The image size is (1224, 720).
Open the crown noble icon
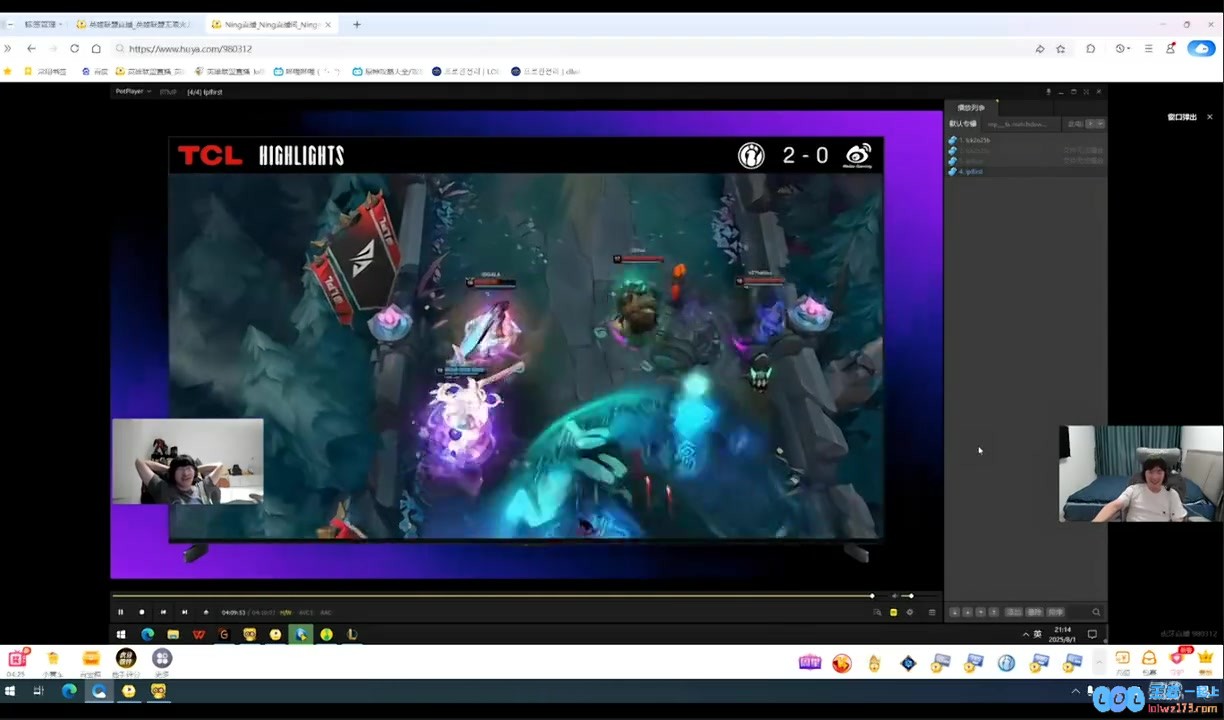point(1205,658)
